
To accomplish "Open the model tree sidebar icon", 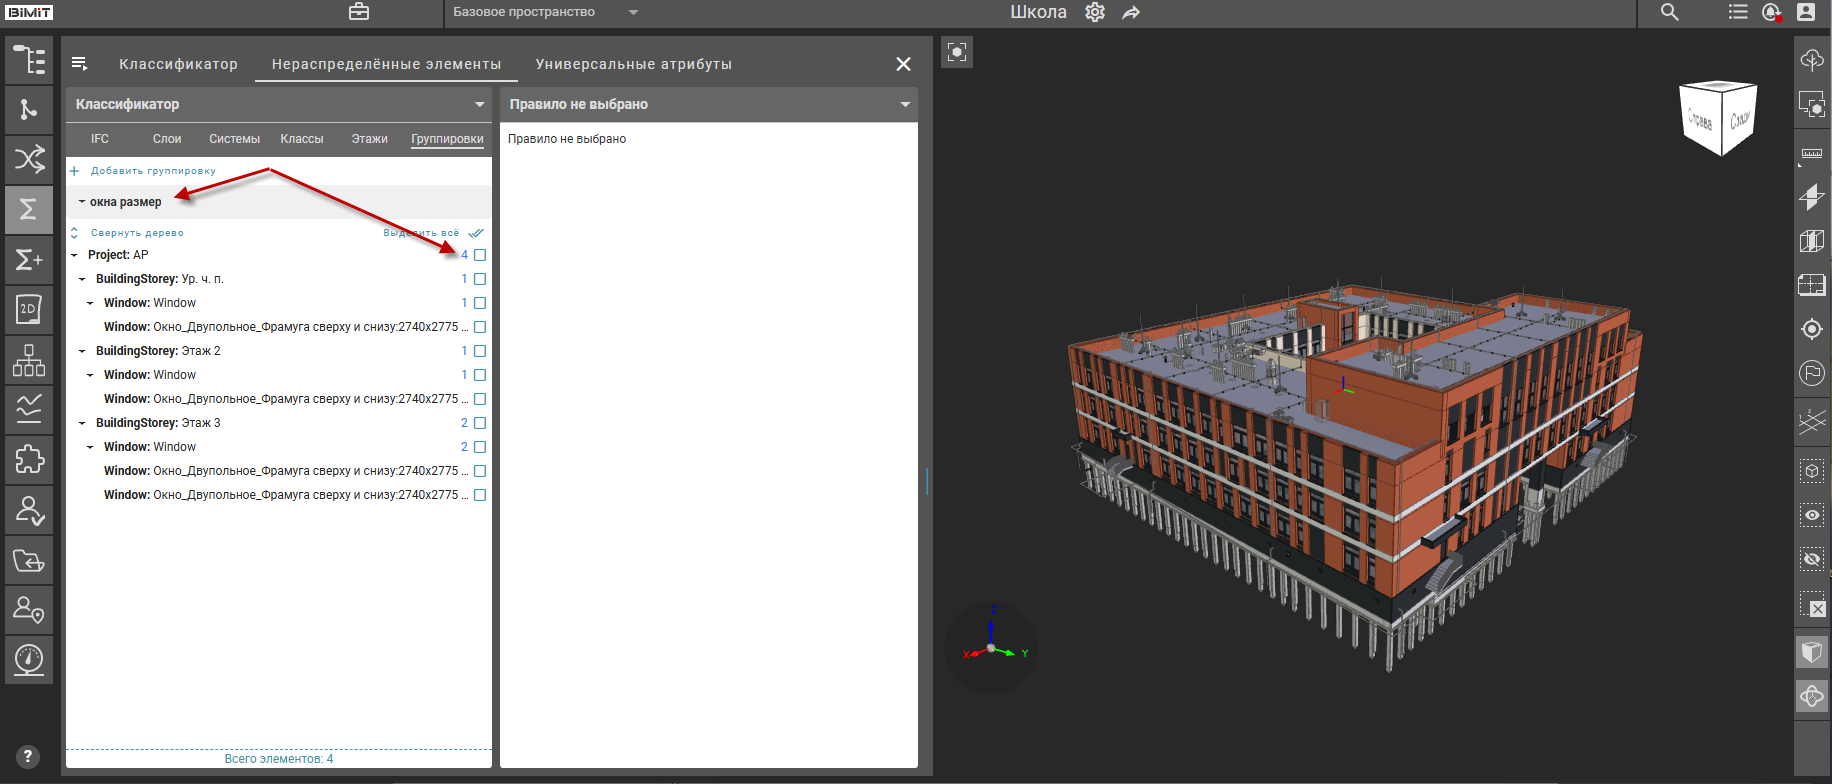I will coord(29,60).
